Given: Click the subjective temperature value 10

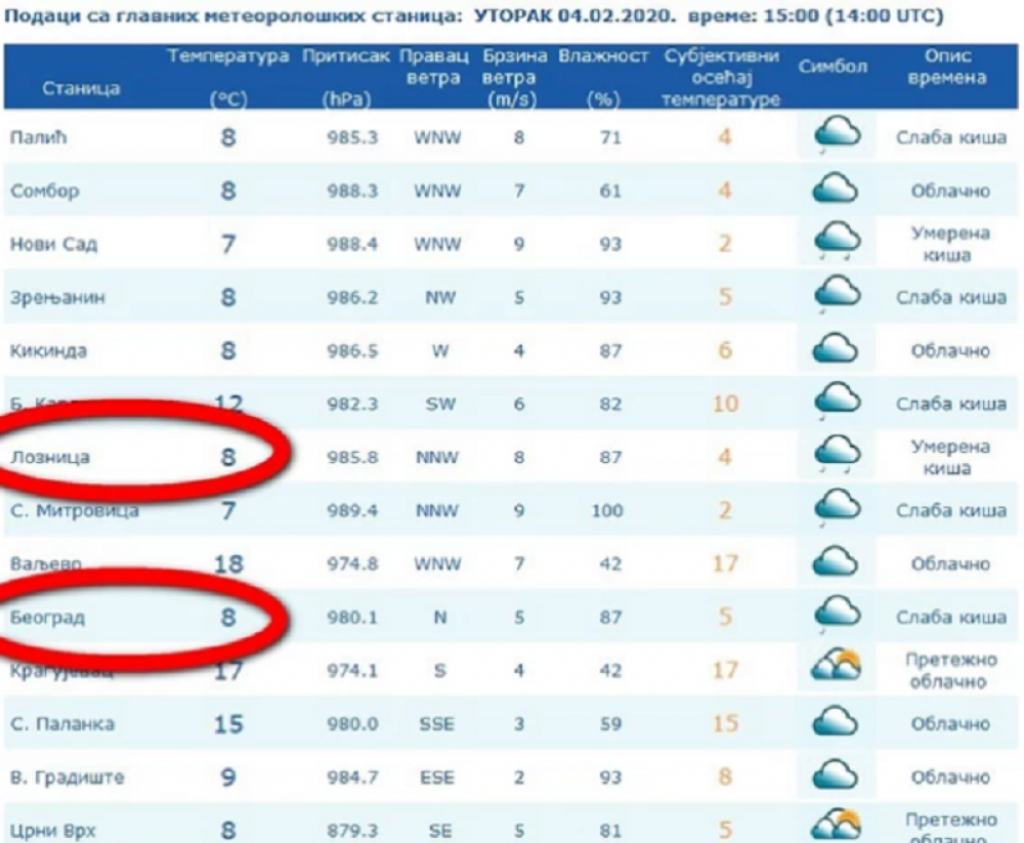Looking at the screenshot, I should coord(725,403).
